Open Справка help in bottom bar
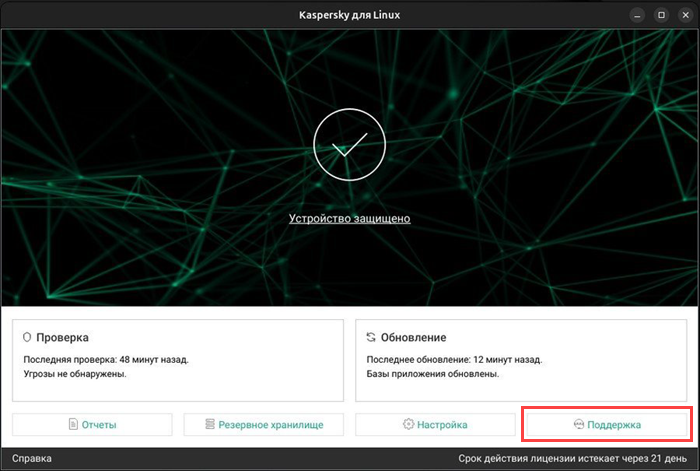The image size is (700, 471). point(32,458)
